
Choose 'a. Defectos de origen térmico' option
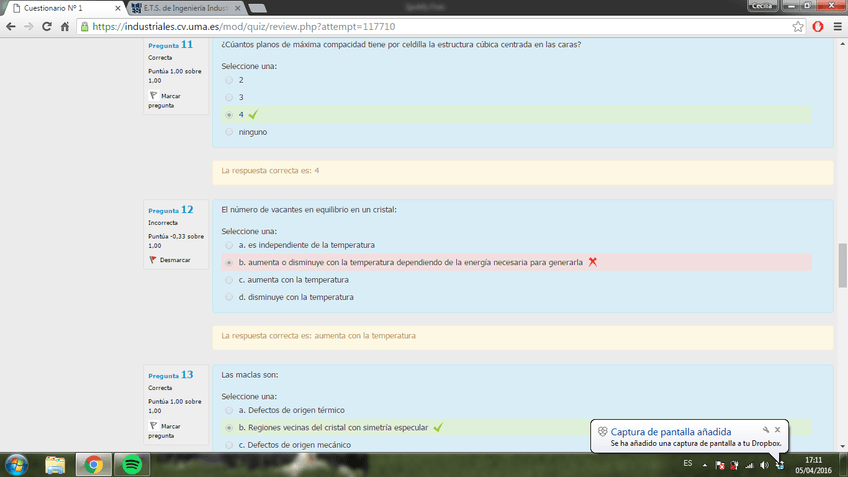229,410
